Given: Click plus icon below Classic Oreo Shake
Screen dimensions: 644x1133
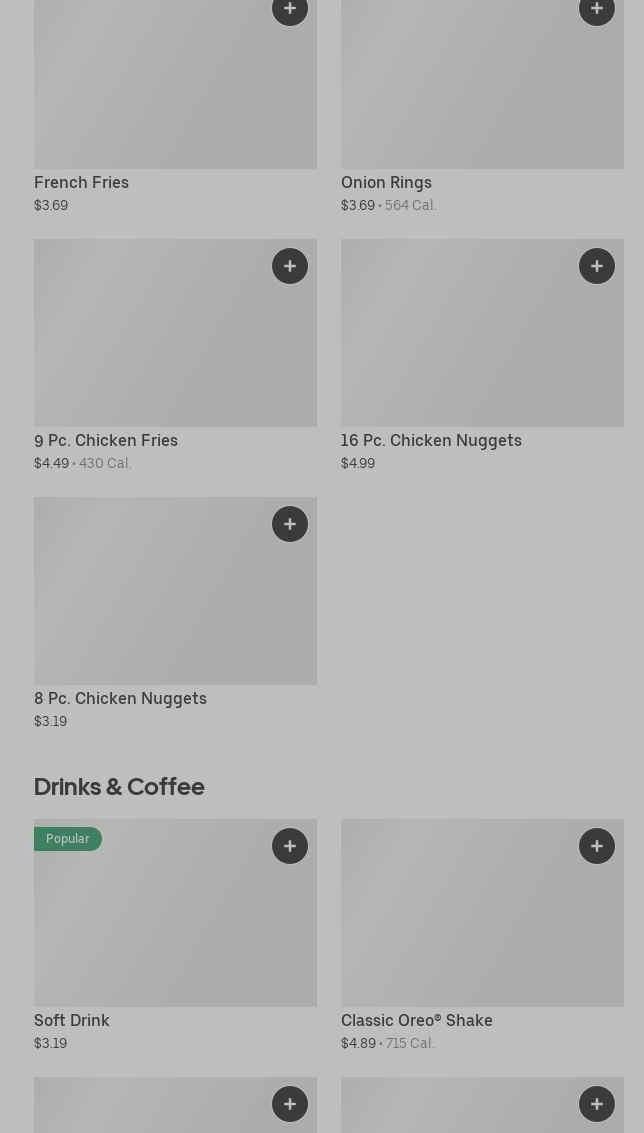Looking at the screenshot, I should [x=597, y=1104].
